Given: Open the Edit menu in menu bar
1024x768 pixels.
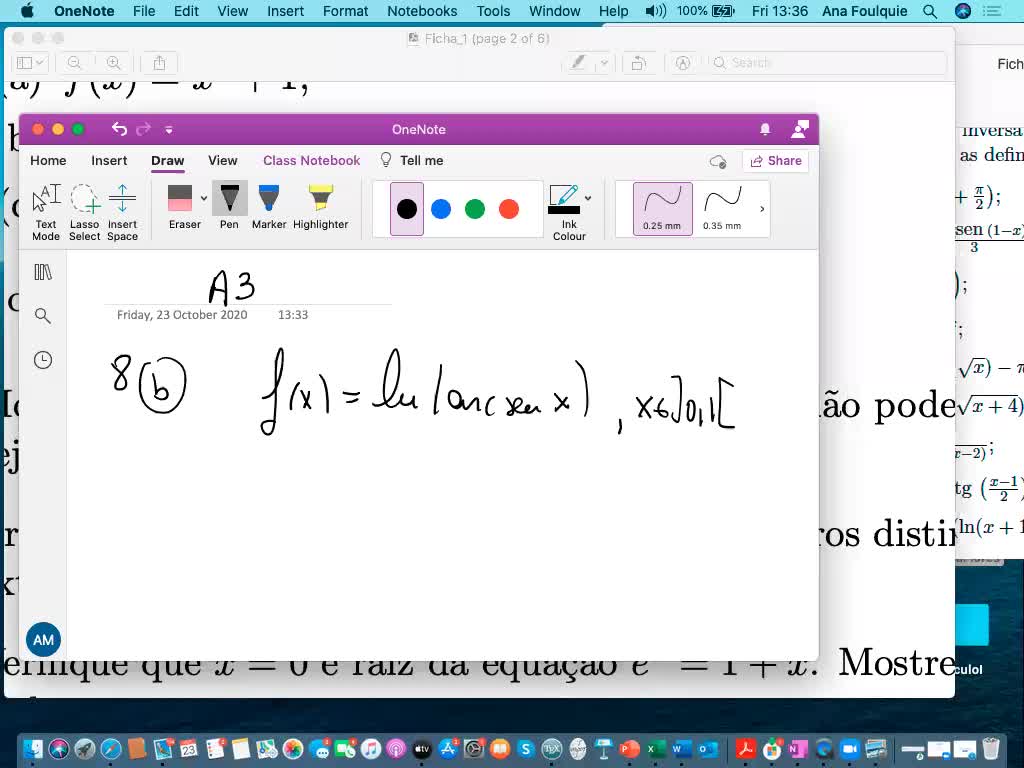Looking at the screenshot, I should [186, 11].
